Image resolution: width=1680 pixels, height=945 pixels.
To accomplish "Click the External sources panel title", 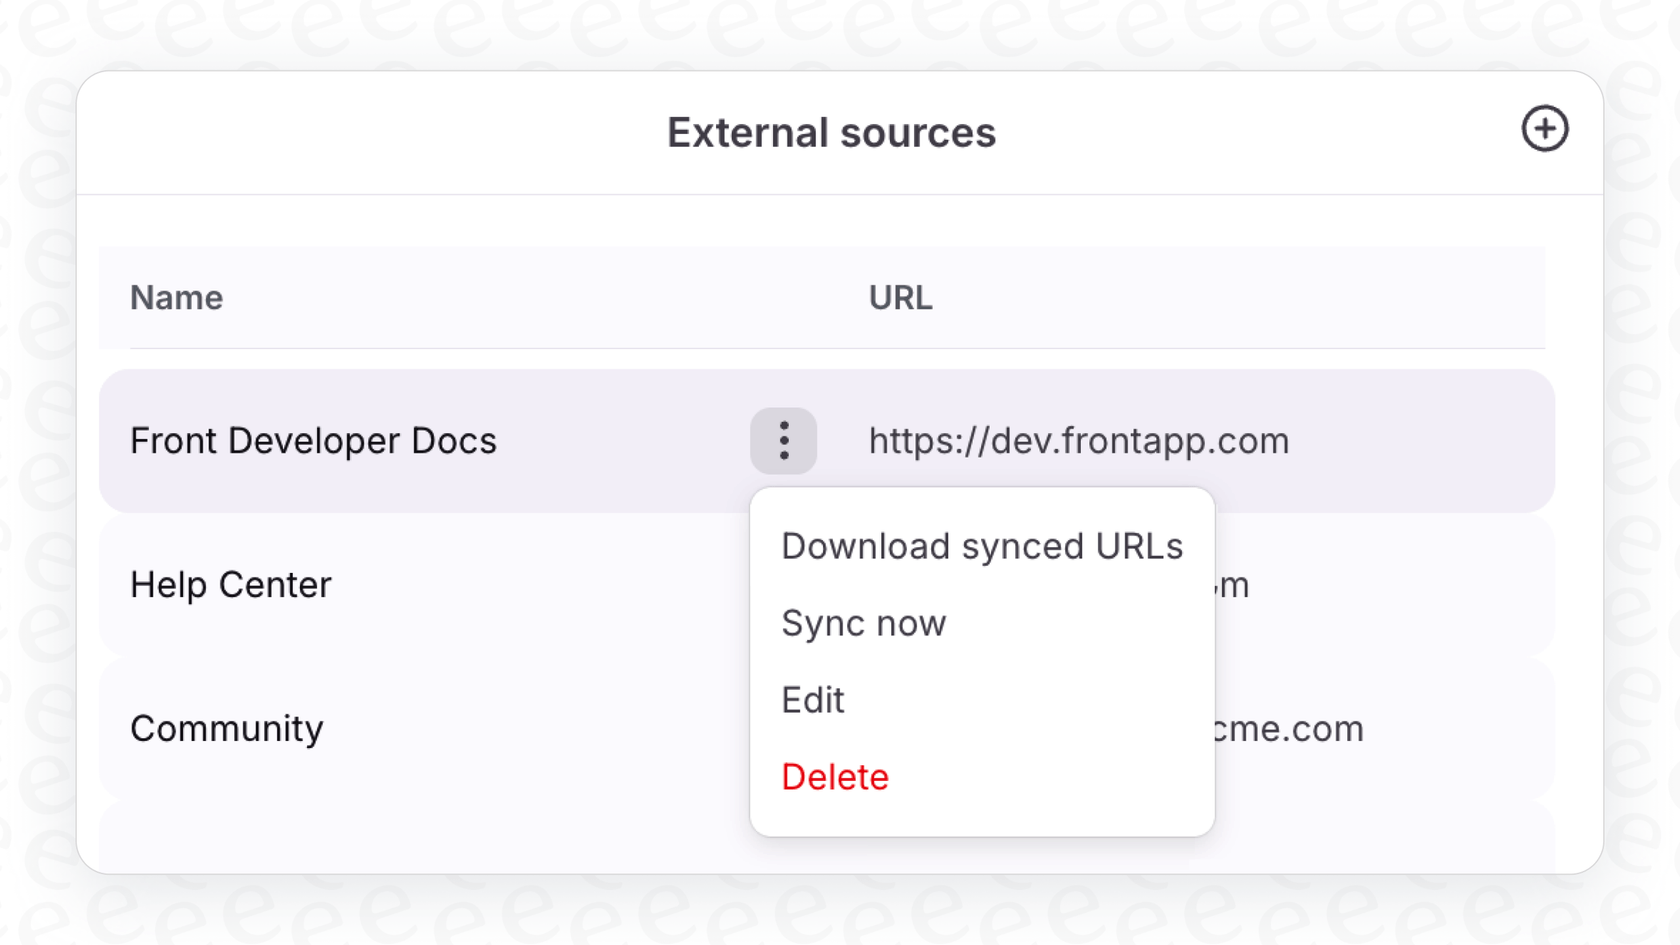I will [831, 131].
